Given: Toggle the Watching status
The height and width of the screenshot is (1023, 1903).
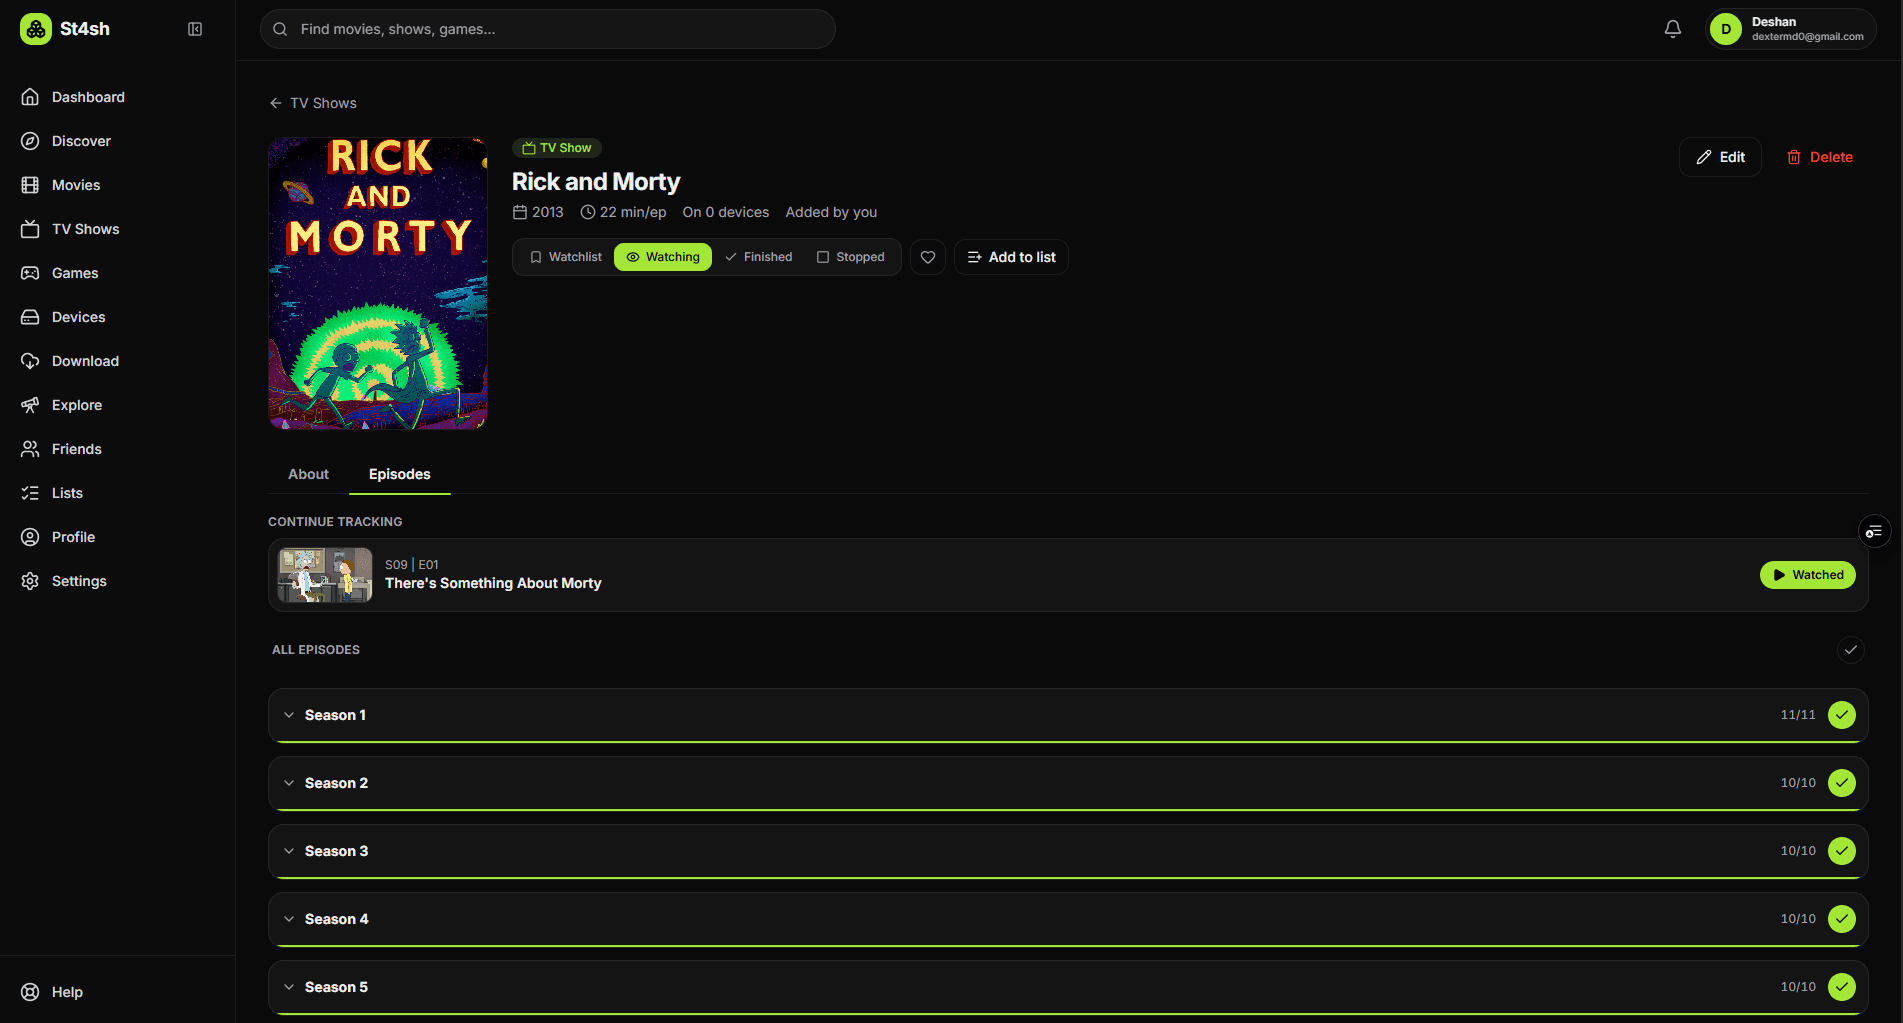Looking at the screenshot, I should tap(663, 257).
